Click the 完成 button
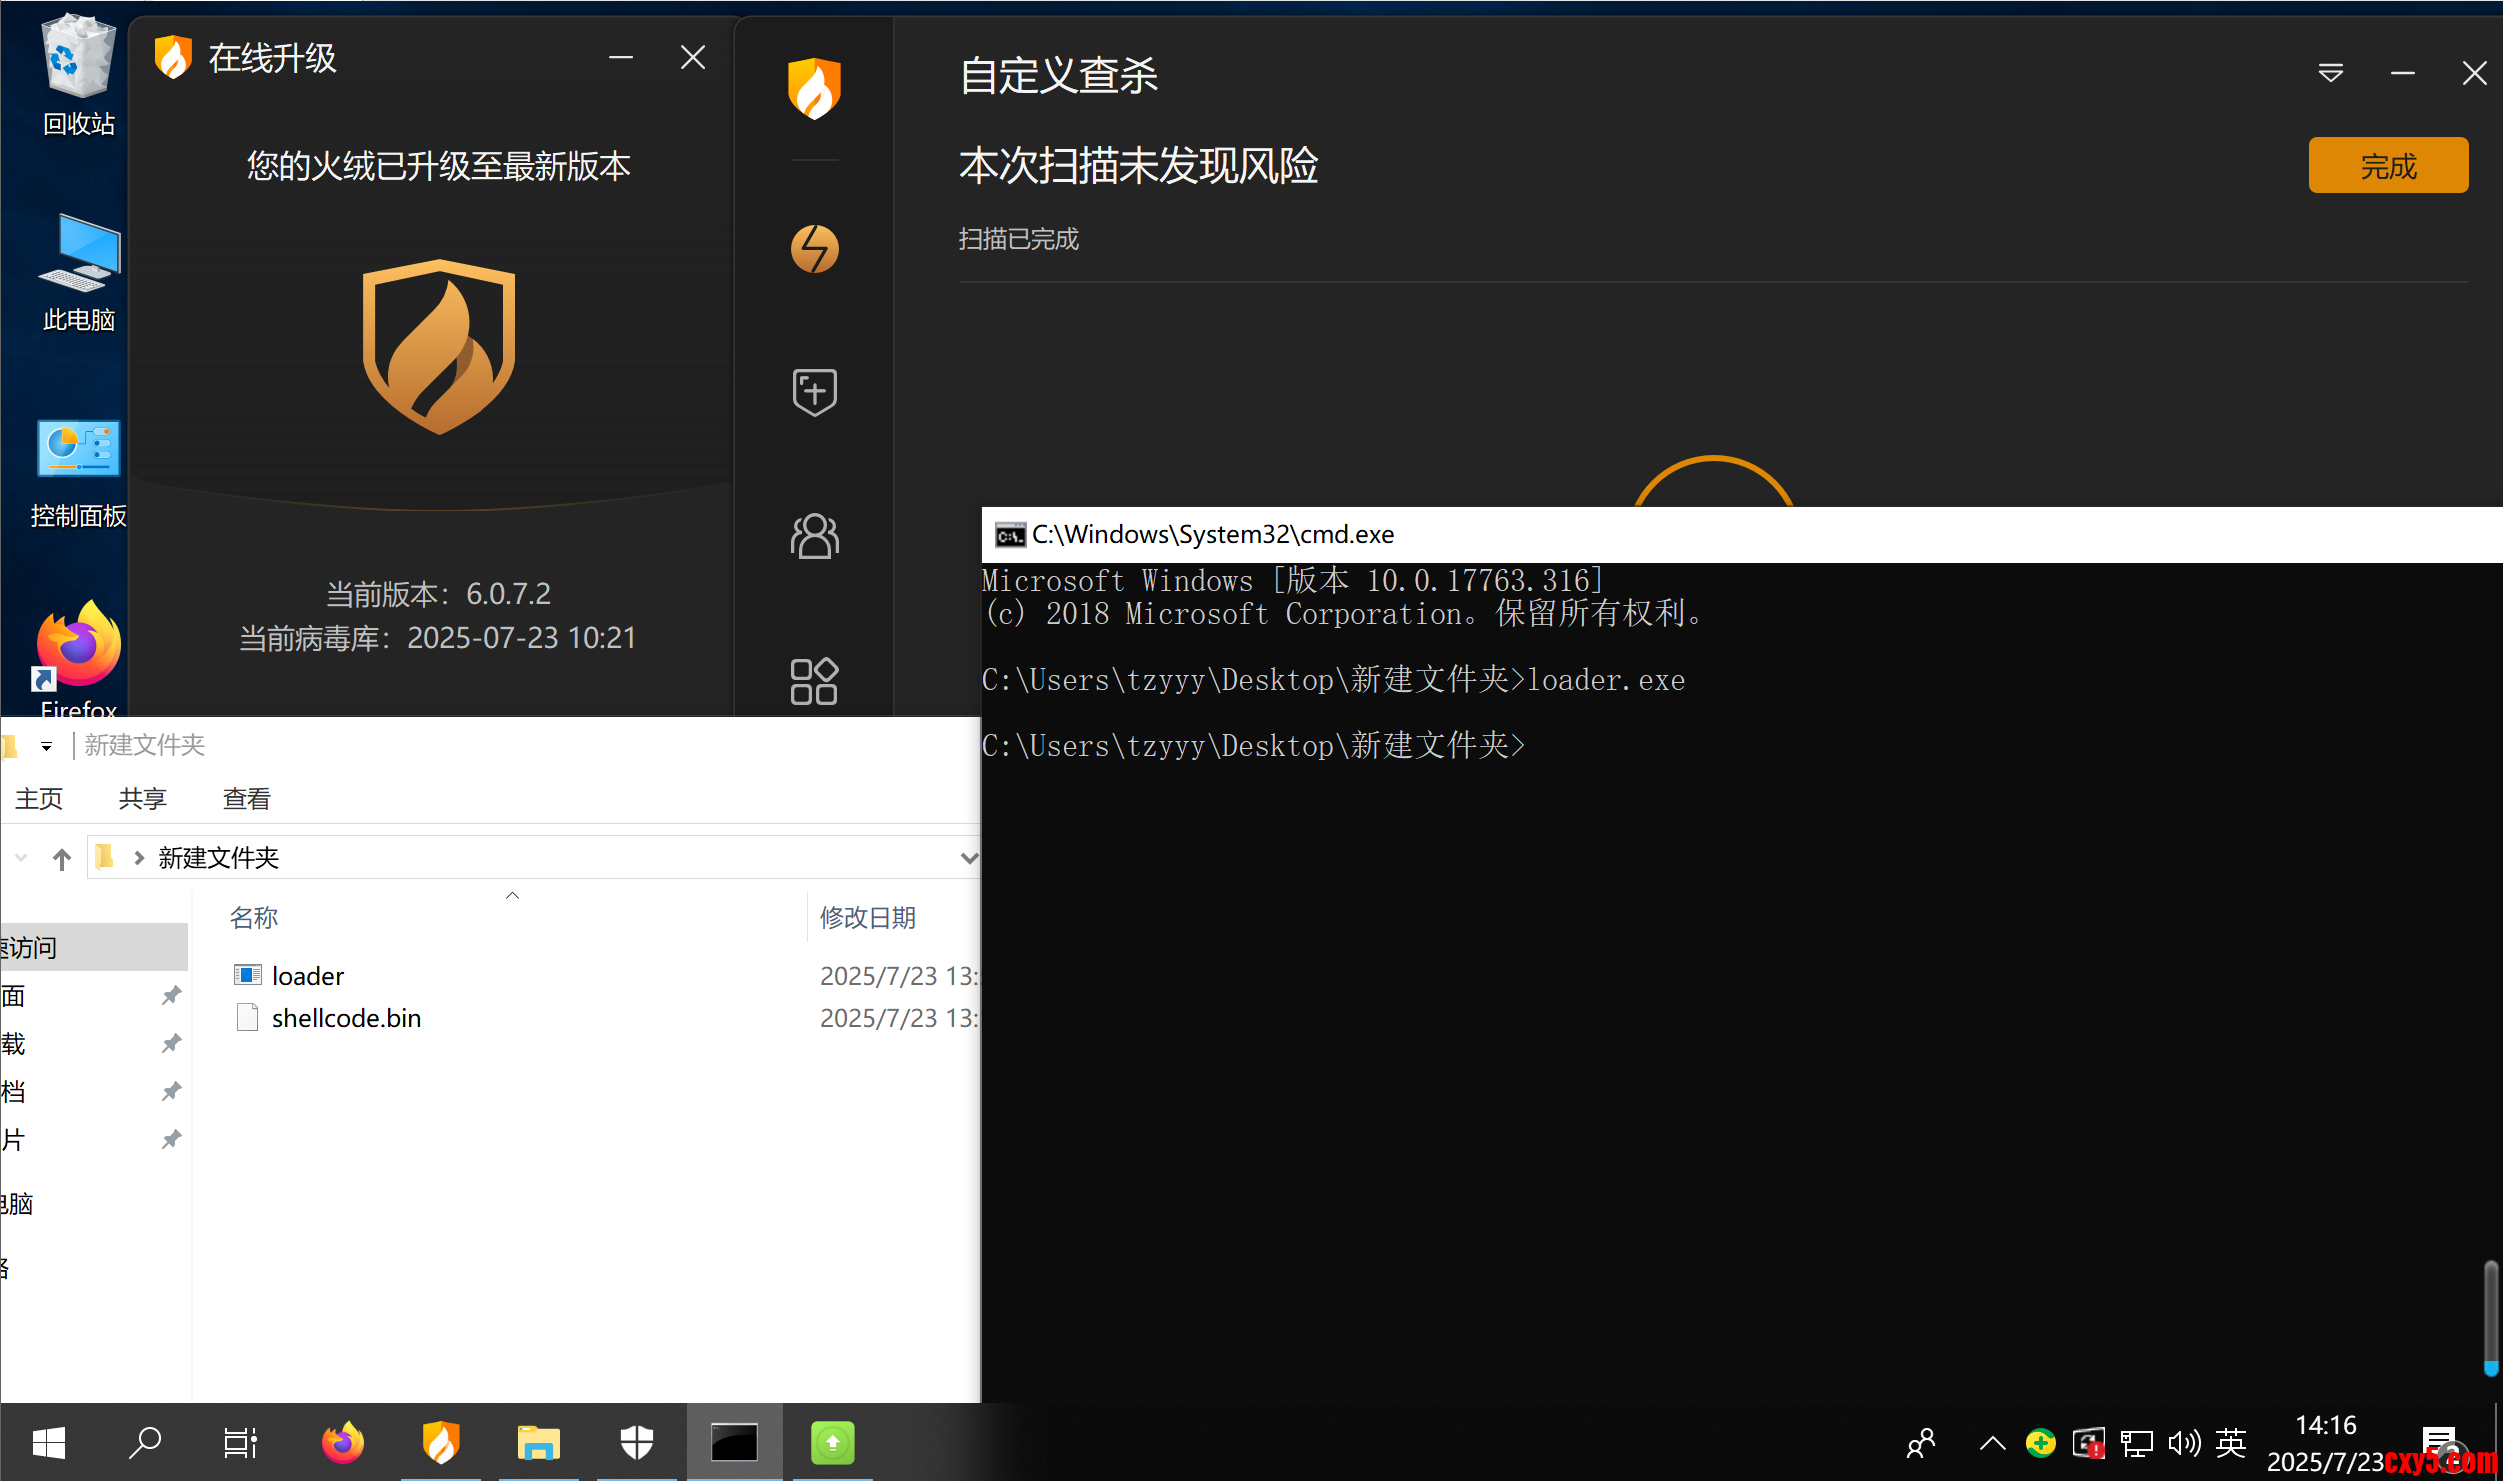The height and width of the screenshot is (1481, 2503). click(2387, 165)
